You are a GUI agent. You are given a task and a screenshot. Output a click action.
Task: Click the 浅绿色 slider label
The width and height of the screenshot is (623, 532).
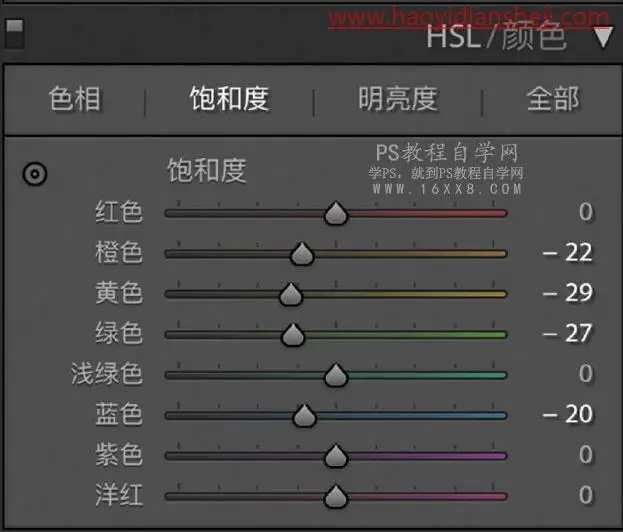point(107,373)
